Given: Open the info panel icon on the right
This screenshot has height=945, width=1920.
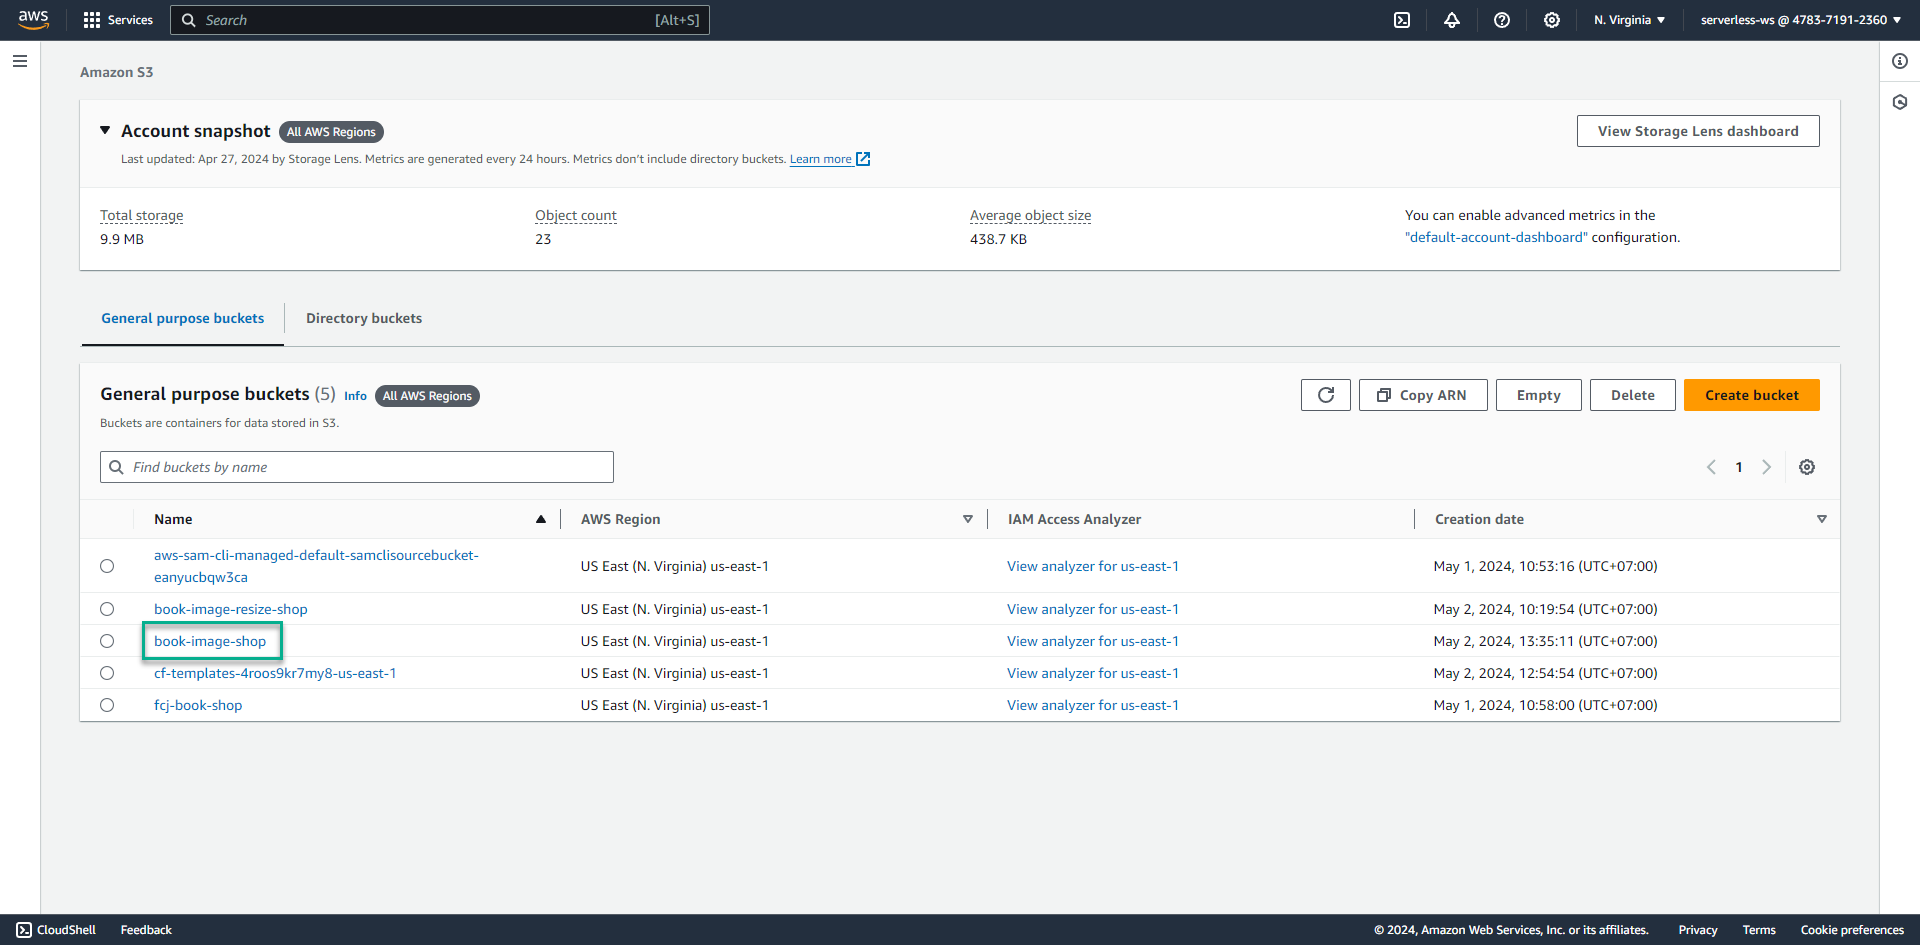Looking at the screenshot, I should click(1900, 61).
